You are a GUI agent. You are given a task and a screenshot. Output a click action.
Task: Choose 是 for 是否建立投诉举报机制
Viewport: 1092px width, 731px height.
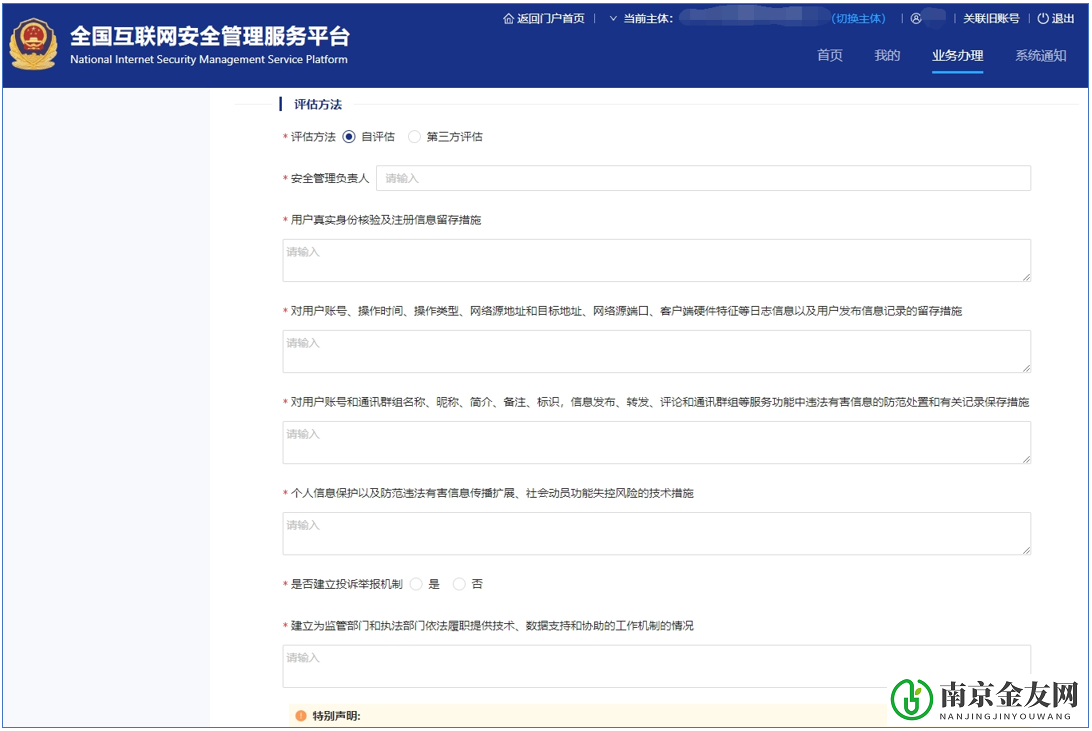click(415, 583)
